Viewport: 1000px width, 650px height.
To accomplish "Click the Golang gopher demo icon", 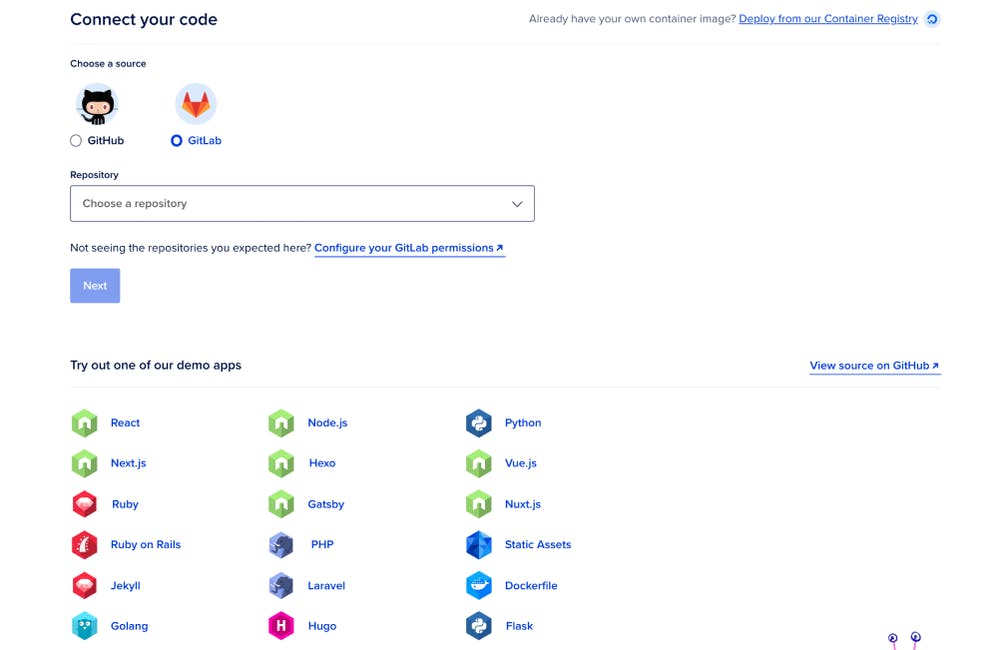I will [x=84, y=626].
